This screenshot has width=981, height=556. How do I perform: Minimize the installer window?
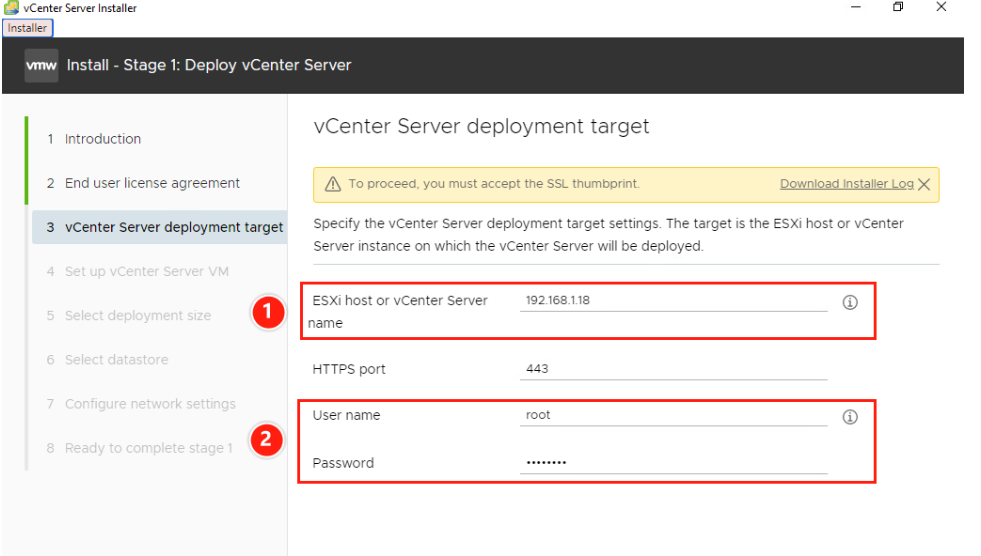(856, 7)
